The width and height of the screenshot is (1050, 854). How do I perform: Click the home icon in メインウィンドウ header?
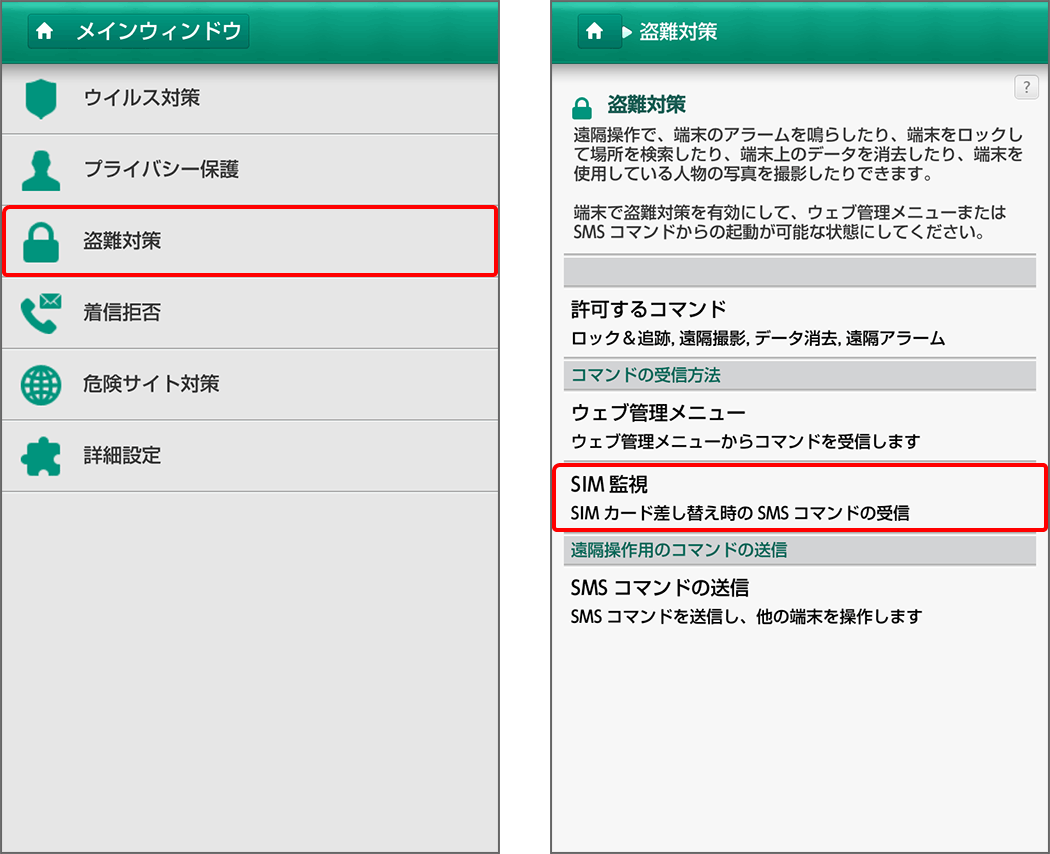click(44, 31)
